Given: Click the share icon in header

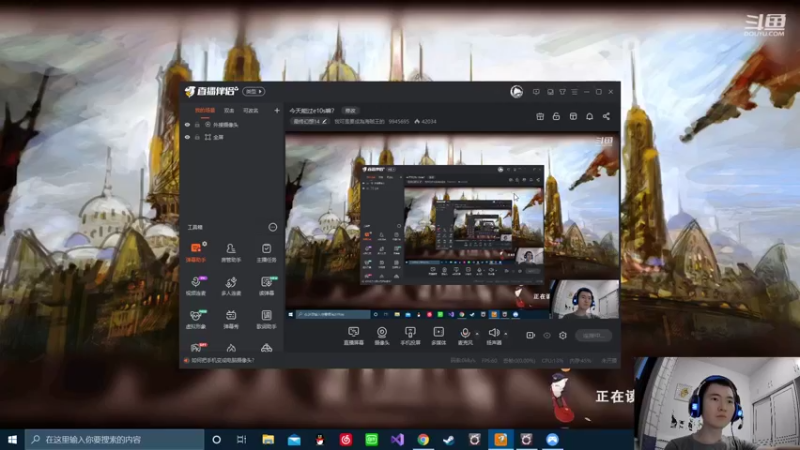Looking at the screenshot, I should [606, 116].
